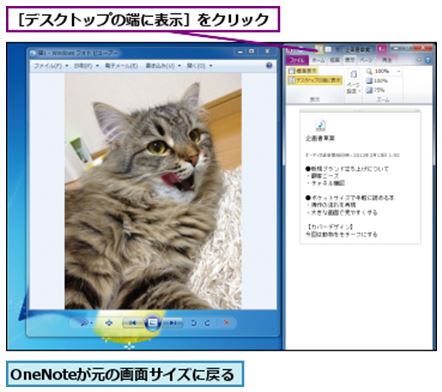
Task: Open the OneNote ファイル tab
Action: point(297,60)
